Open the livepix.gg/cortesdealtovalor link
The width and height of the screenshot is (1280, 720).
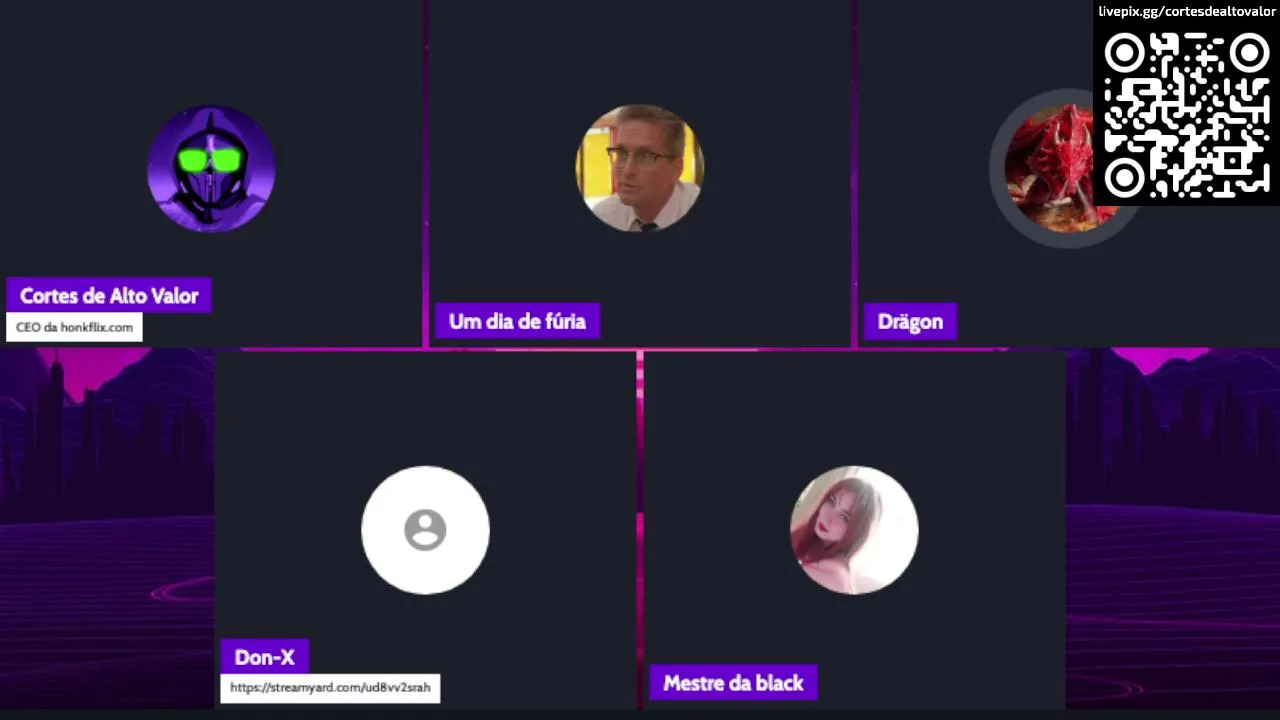1186,11
